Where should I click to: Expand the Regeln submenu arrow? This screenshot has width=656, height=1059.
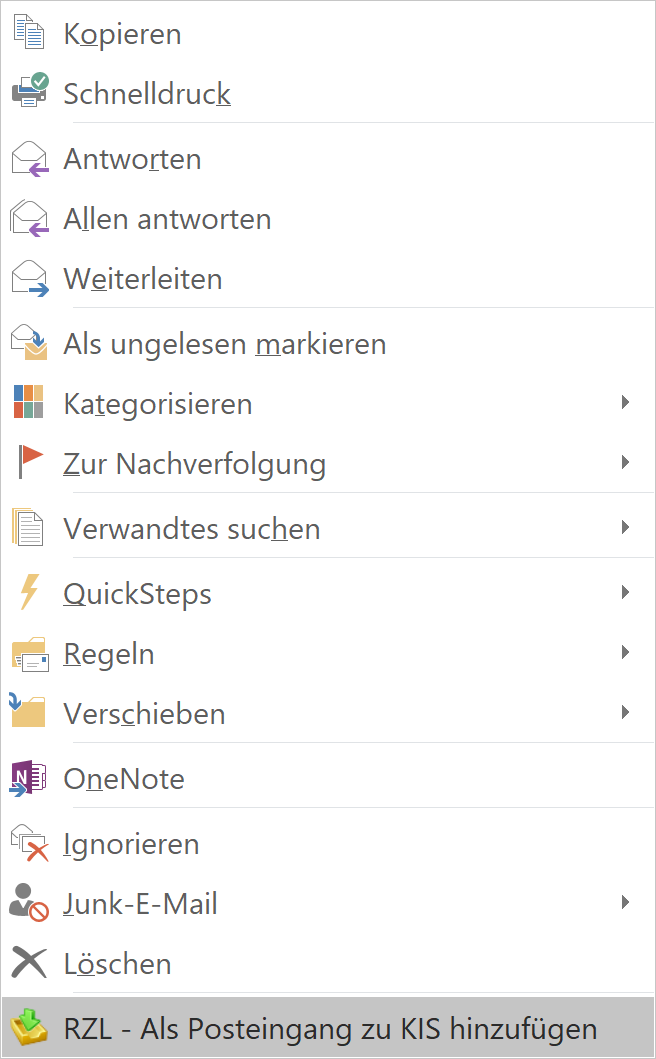click(x=627, y=652)
